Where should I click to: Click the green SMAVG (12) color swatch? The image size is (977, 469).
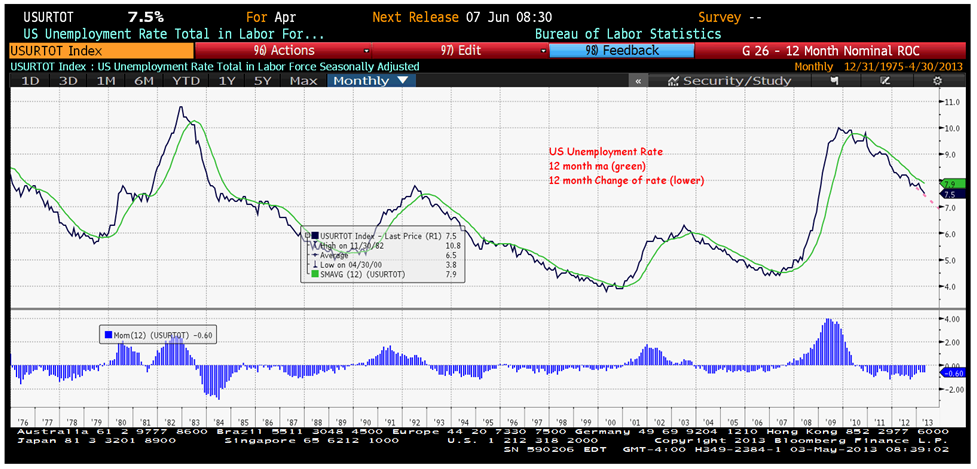tap(314, 274)
